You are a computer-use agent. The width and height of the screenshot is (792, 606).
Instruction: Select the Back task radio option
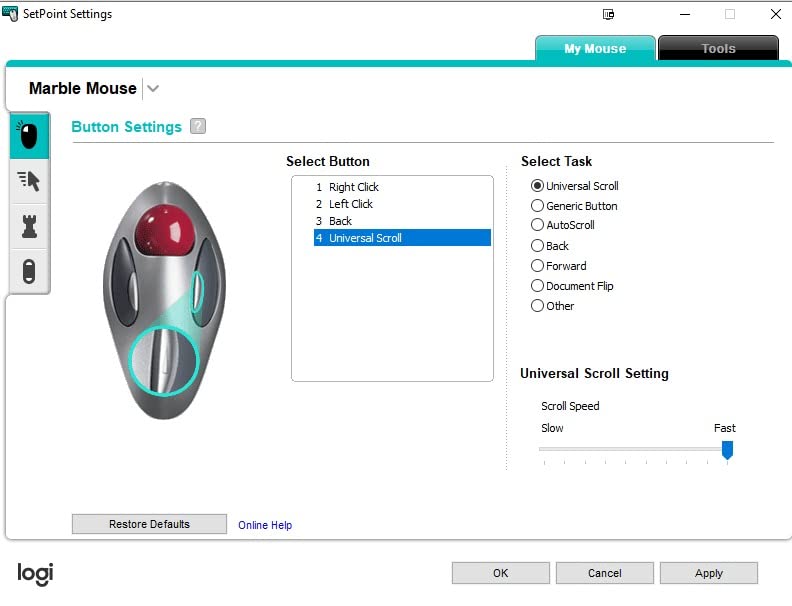(537, 246)
